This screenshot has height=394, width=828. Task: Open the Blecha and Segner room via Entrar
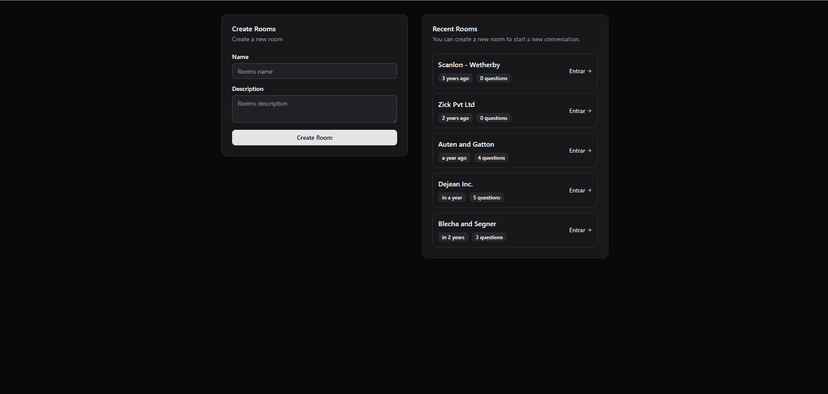pyautogui.click(x=580, y=230)
